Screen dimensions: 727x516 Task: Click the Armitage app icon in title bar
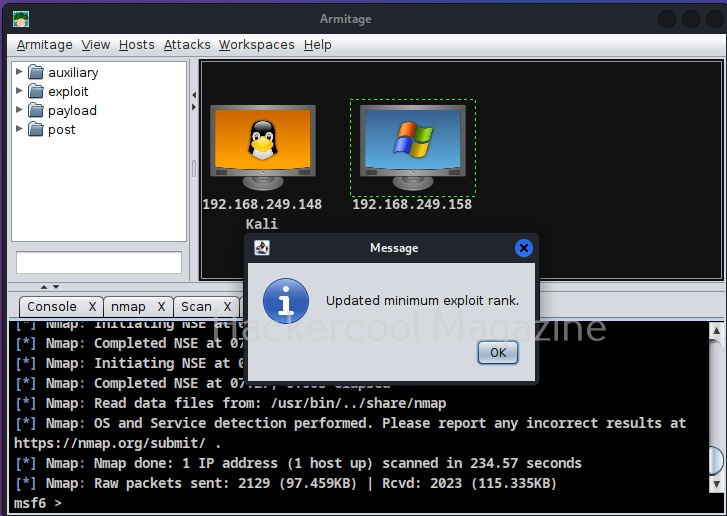pos(21,19)
